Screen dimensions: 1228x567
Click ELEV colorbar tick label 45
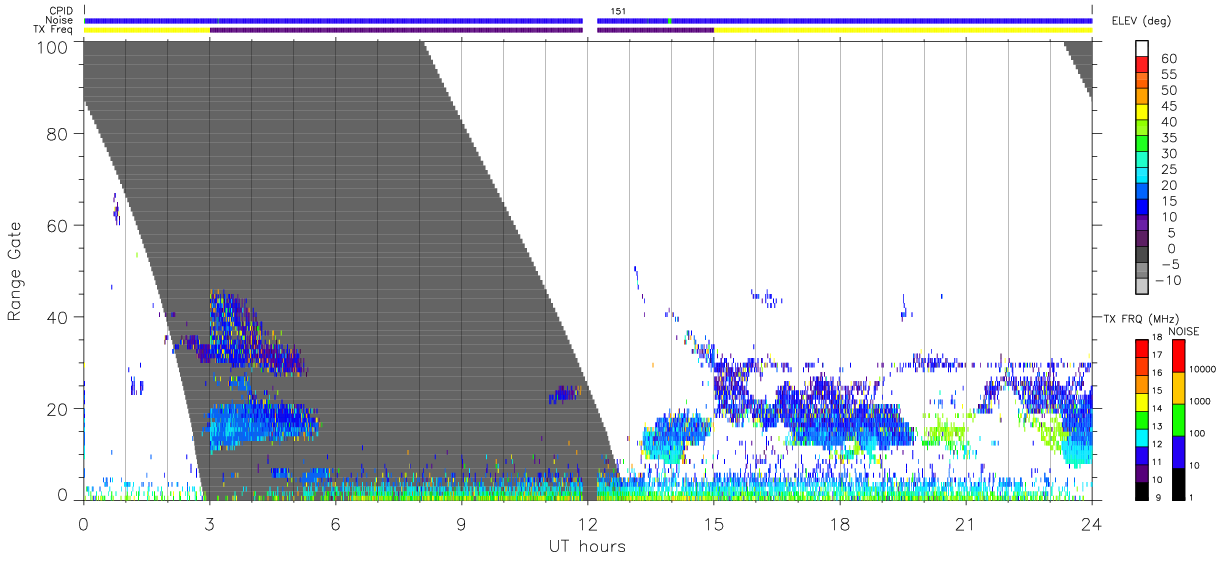[x=1168, y=106]
